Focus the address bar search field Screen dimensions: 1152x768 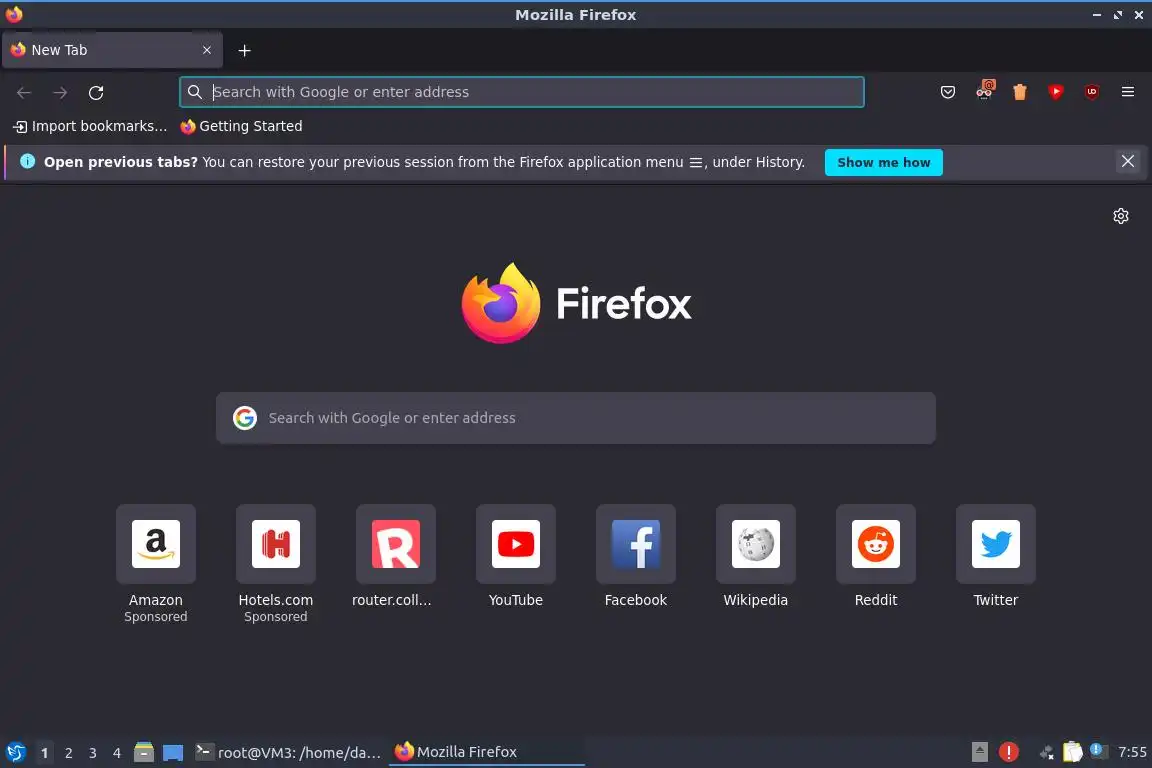(522, 92)
